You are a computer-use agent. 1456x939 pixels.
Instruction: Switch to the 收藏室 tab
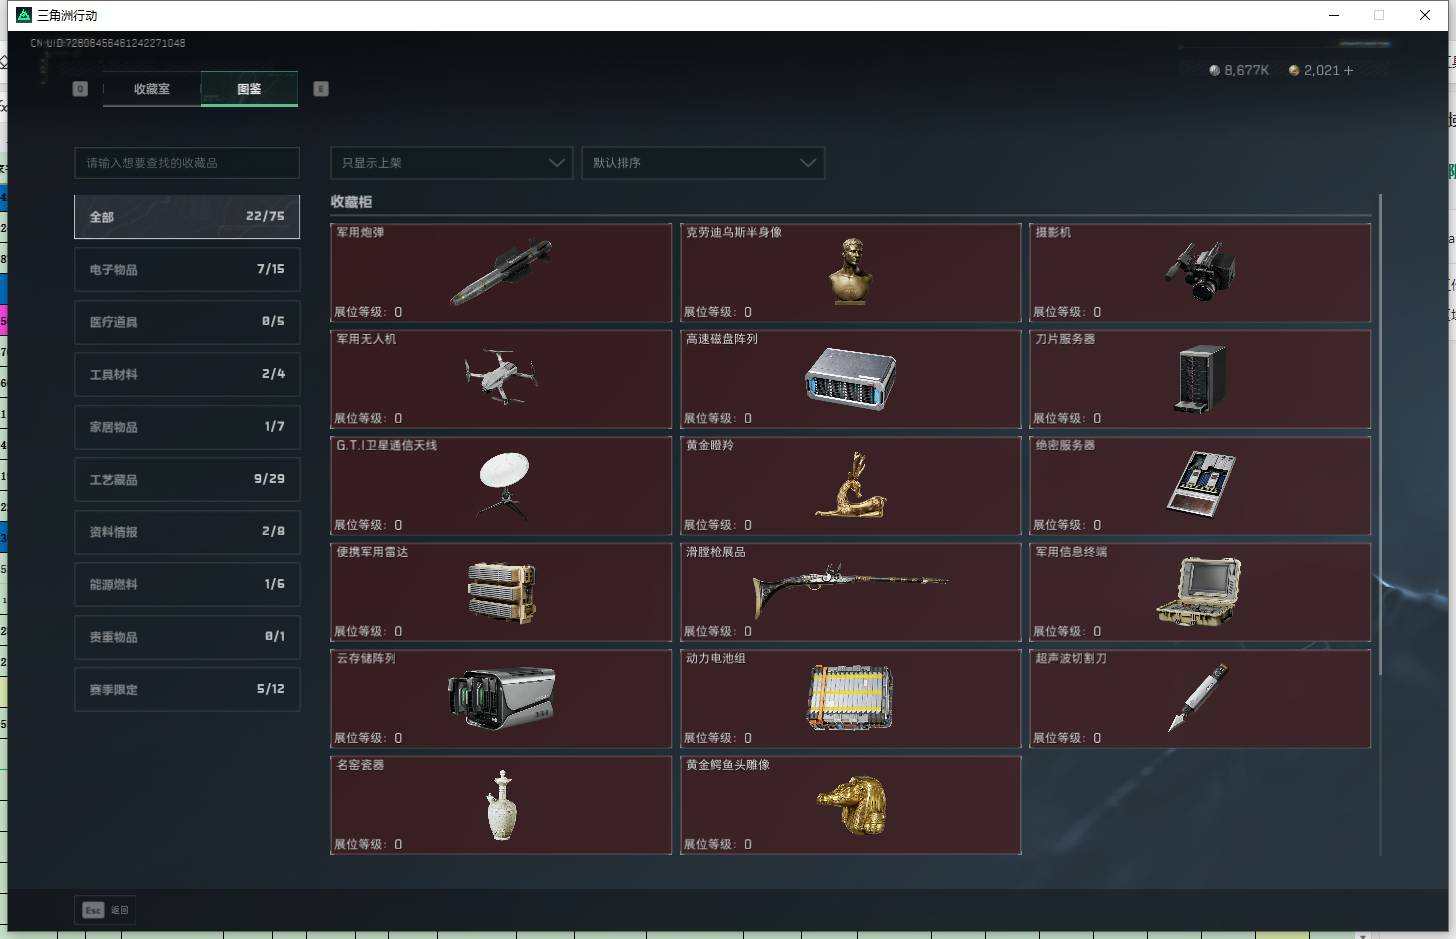152,89
